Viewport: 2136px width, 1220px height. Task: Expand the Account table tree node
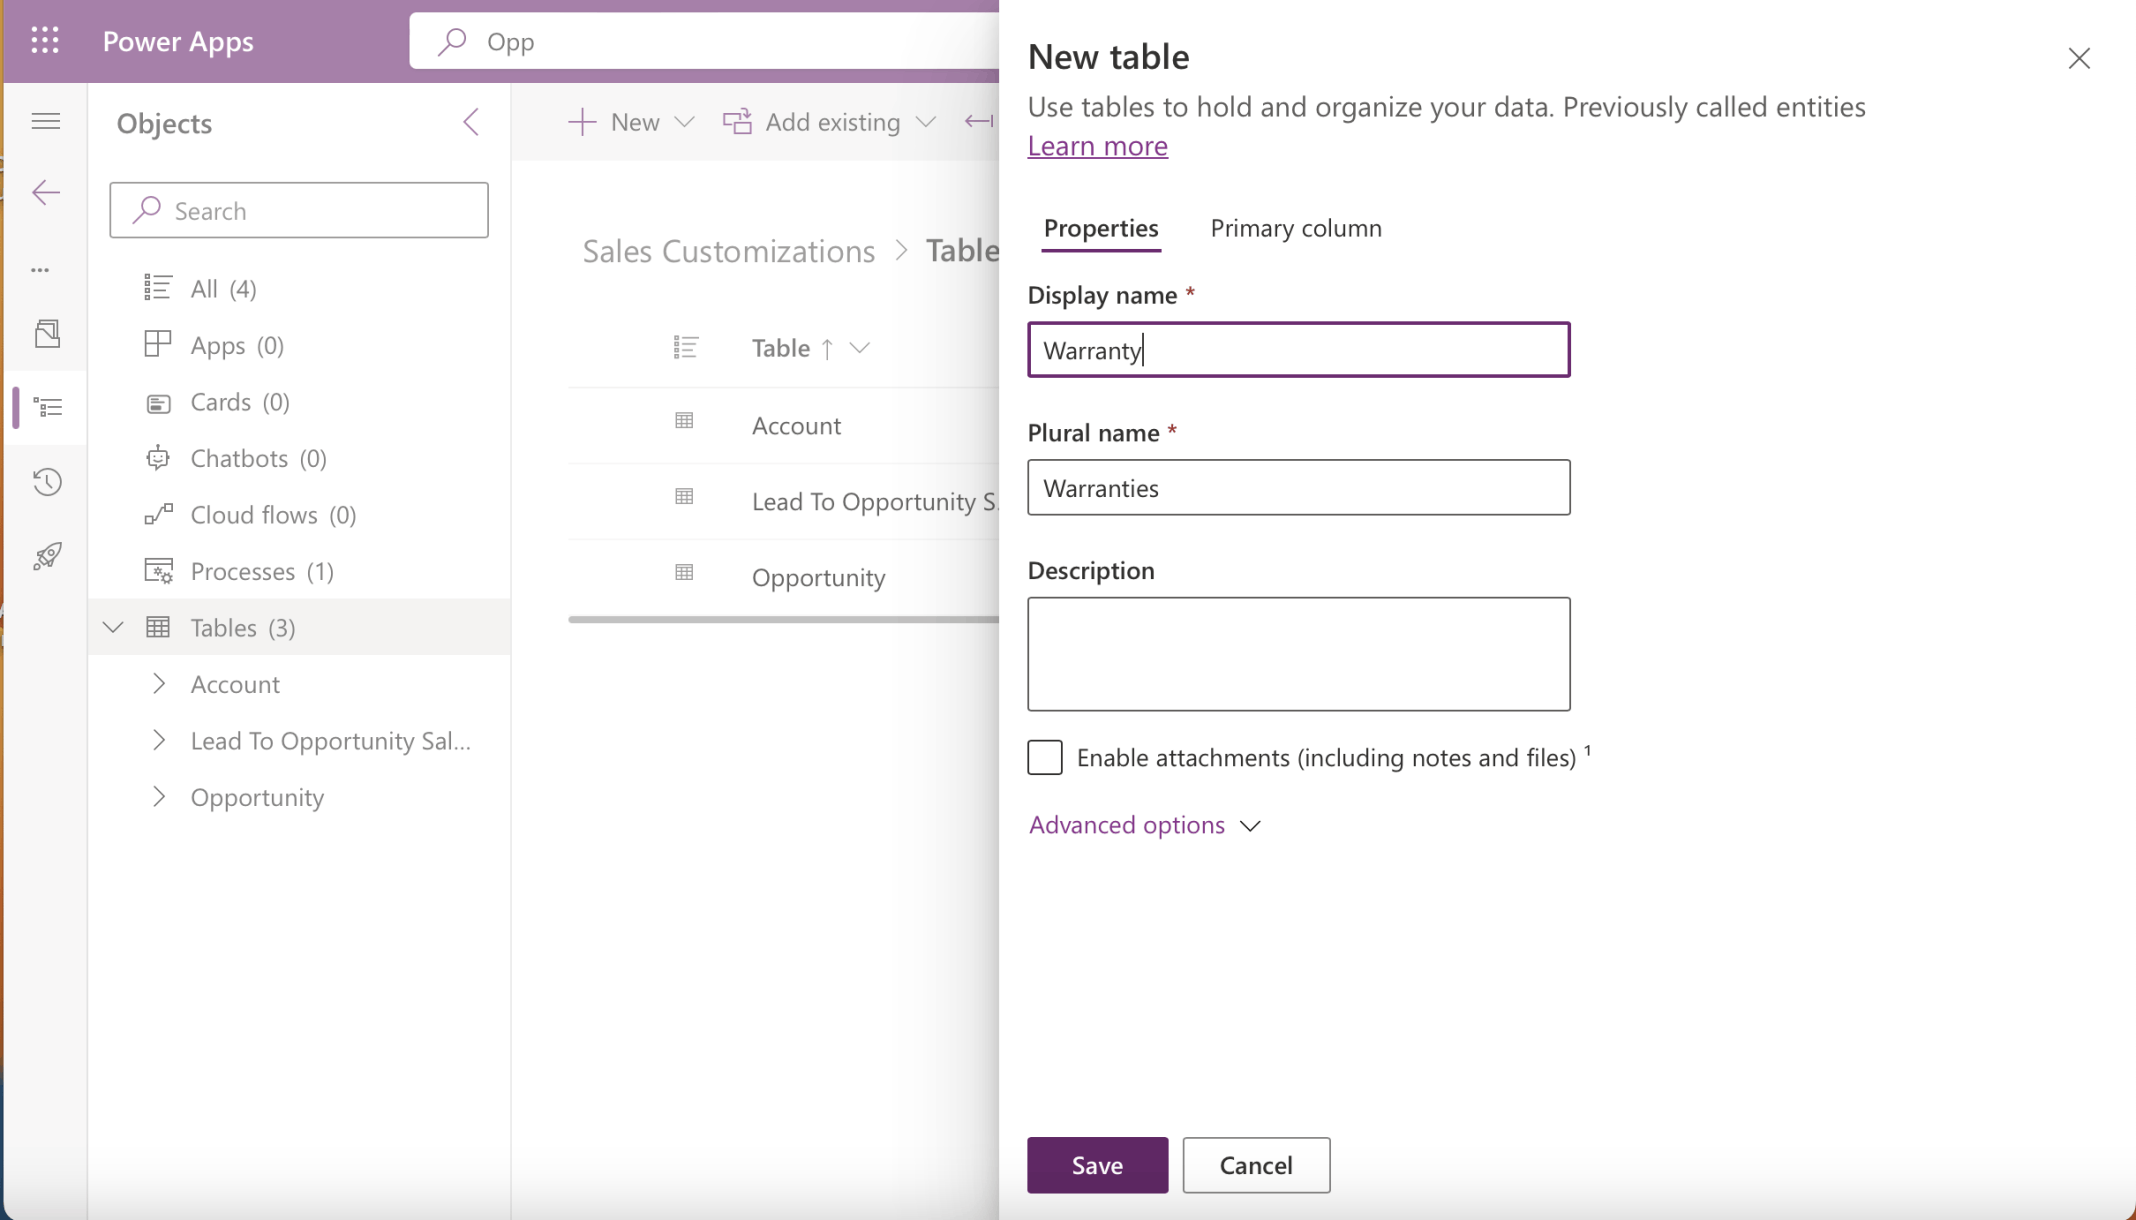(x=159, y=684)
